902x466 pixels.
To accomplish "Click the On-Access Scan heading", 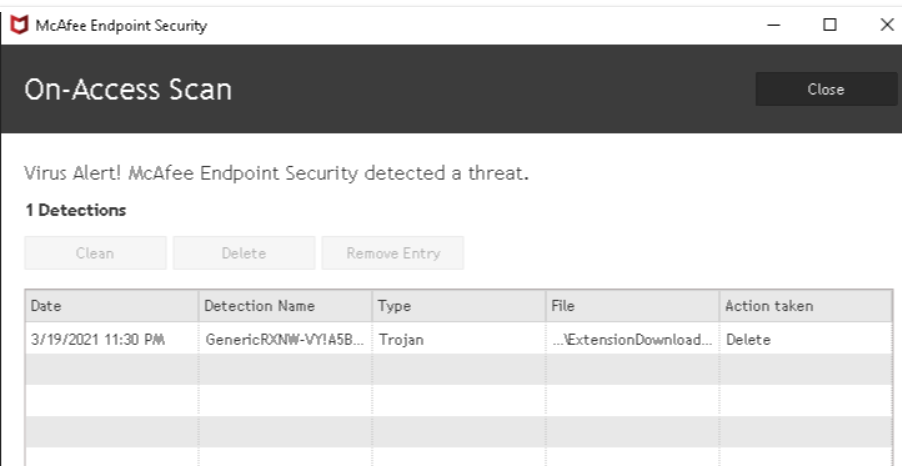I will [128, 90].
